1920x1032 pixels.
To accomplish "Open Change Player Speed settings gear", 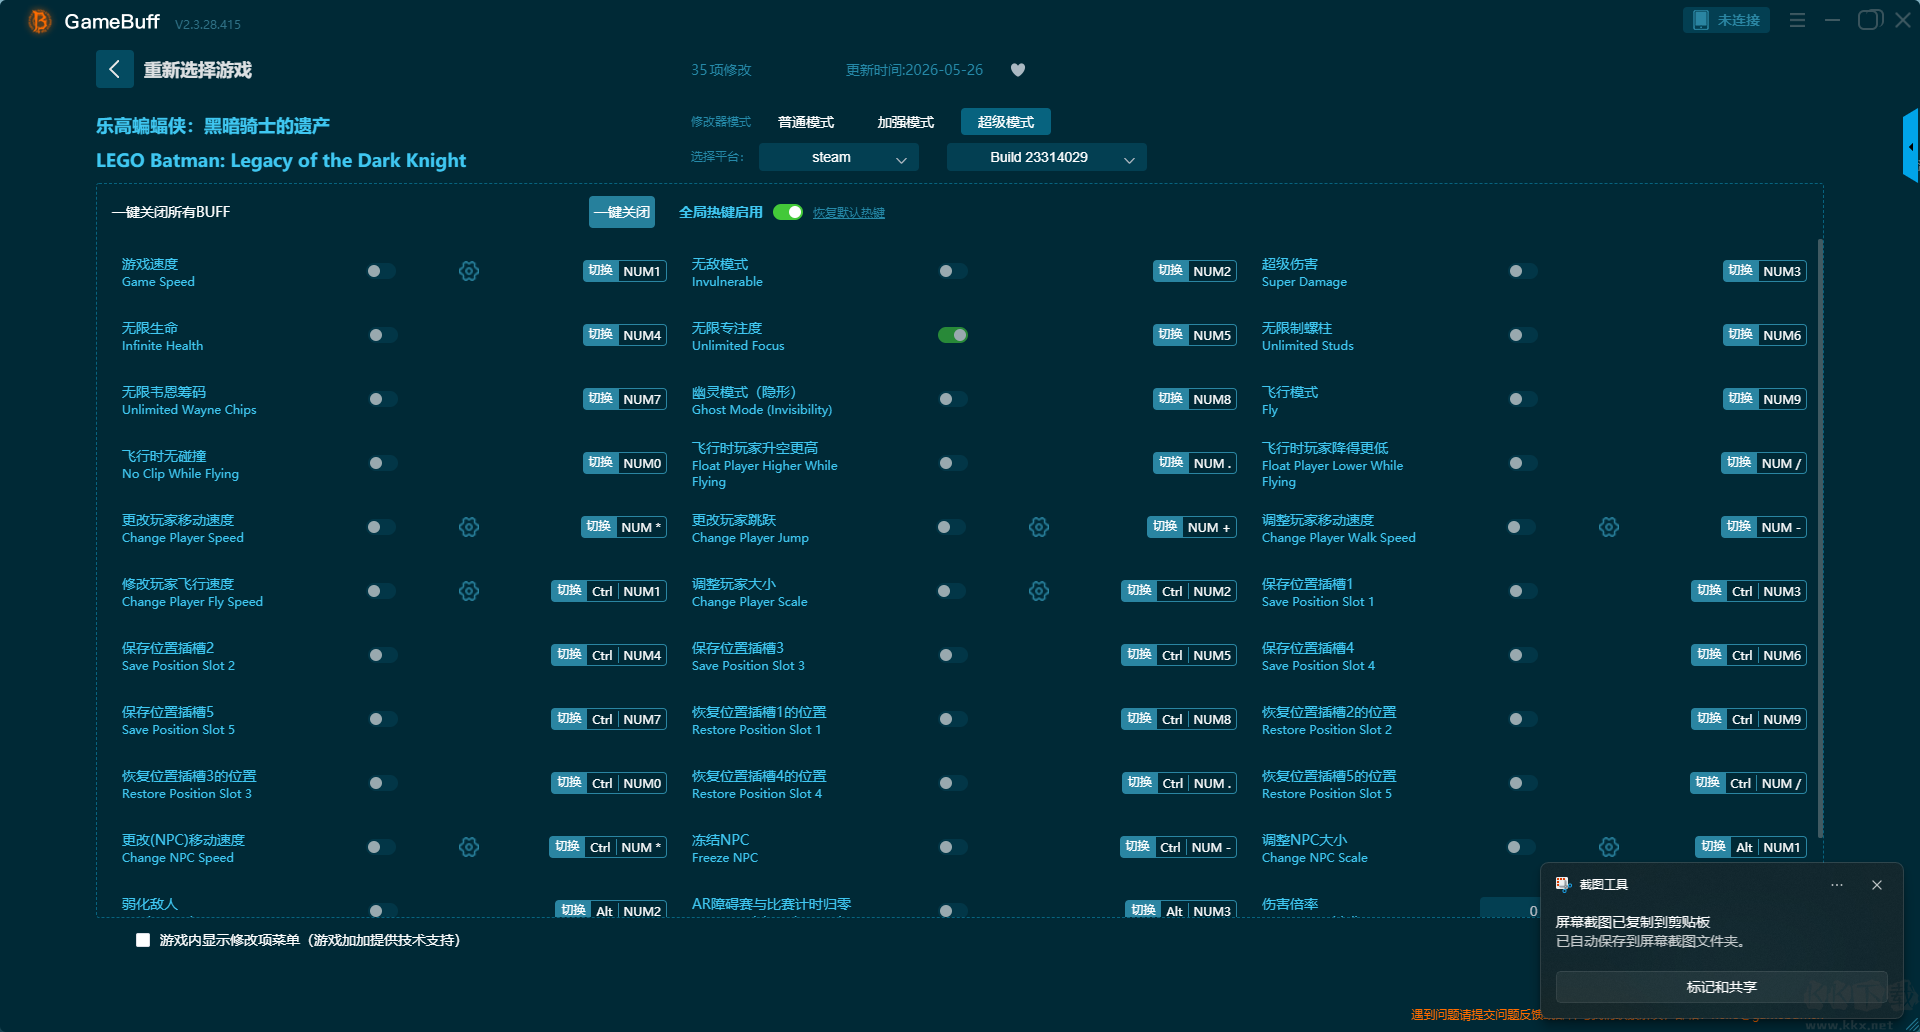I will click(469, 527).
